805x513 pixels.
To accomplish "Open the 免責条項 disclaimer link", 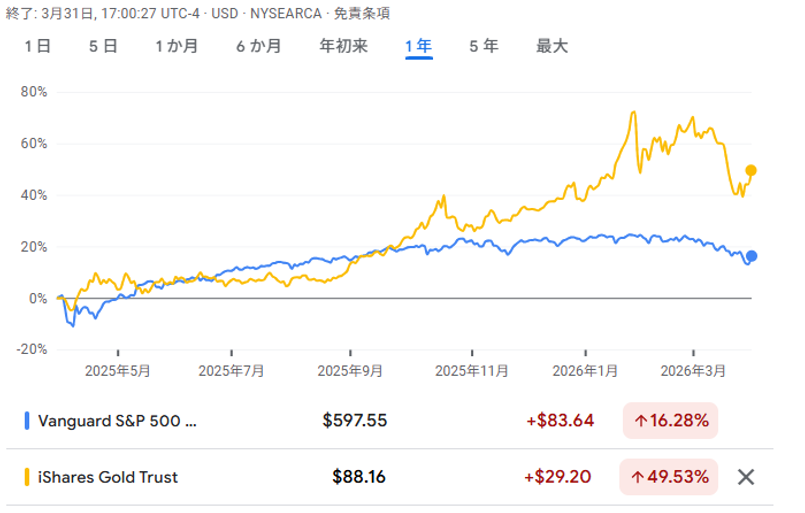I will pos(361,13).
